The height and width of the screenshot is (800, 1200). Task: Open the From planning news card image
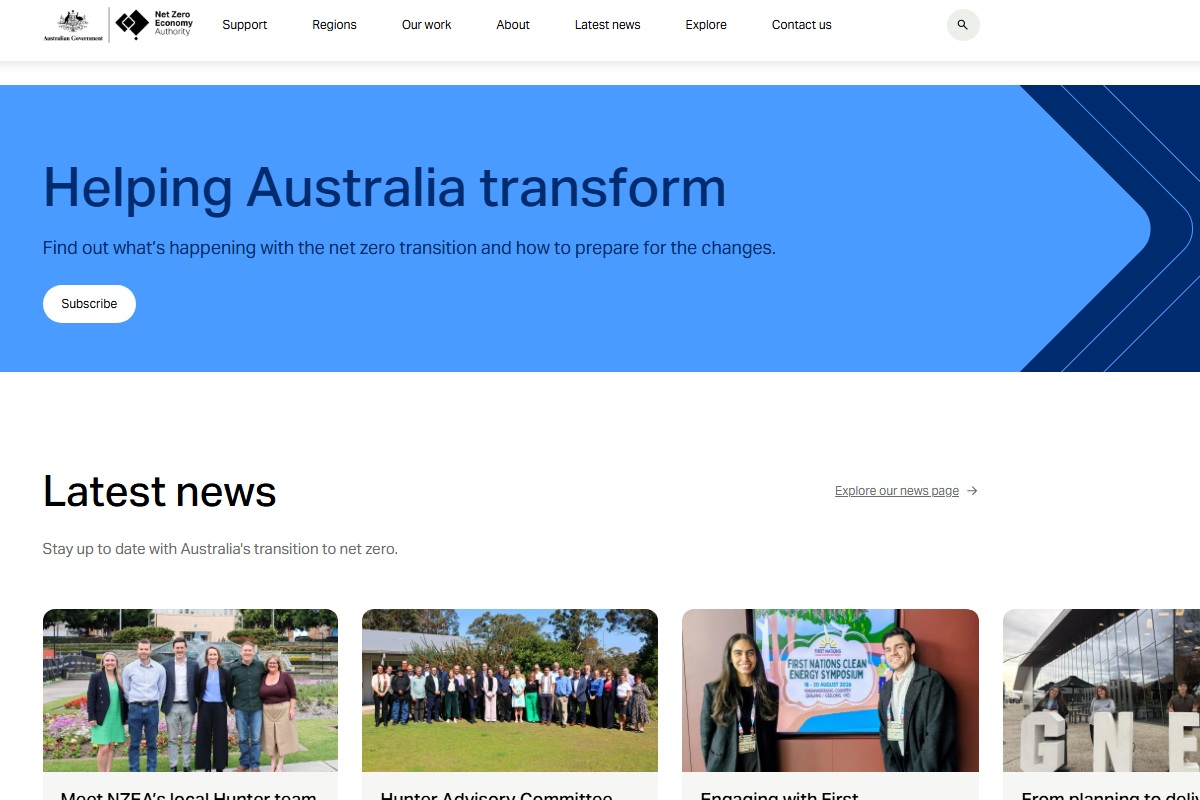coord(1101,690)
